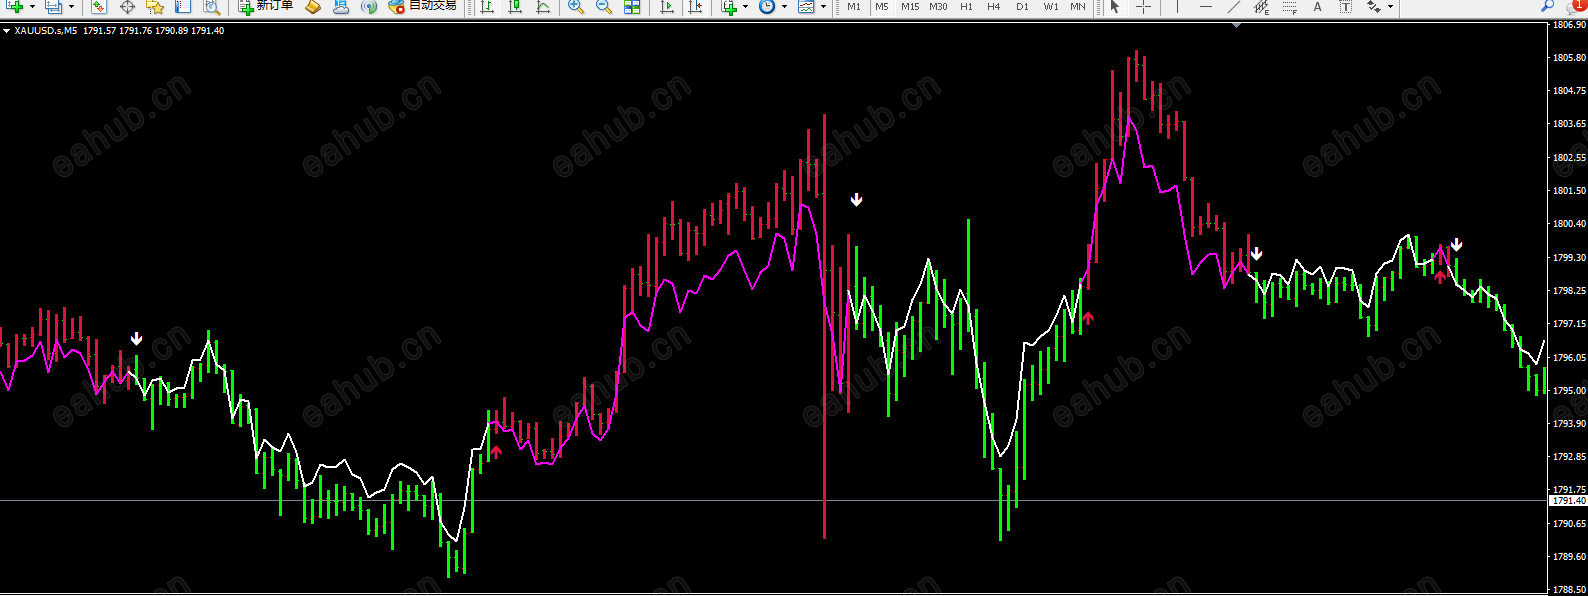
Task: Open the chart templates icon
Action: [806, 6]
